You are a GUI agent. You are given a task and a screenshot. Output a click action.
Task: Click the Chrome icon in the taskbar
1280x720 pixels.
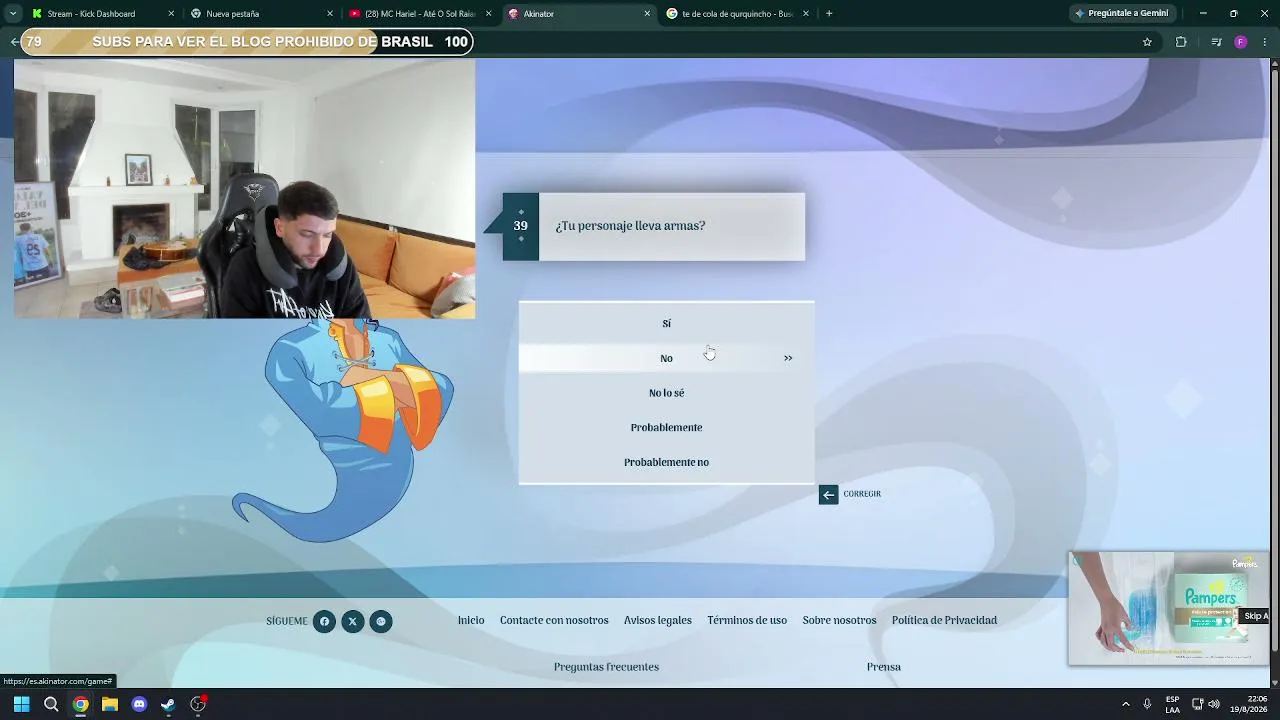pos(80,704)
